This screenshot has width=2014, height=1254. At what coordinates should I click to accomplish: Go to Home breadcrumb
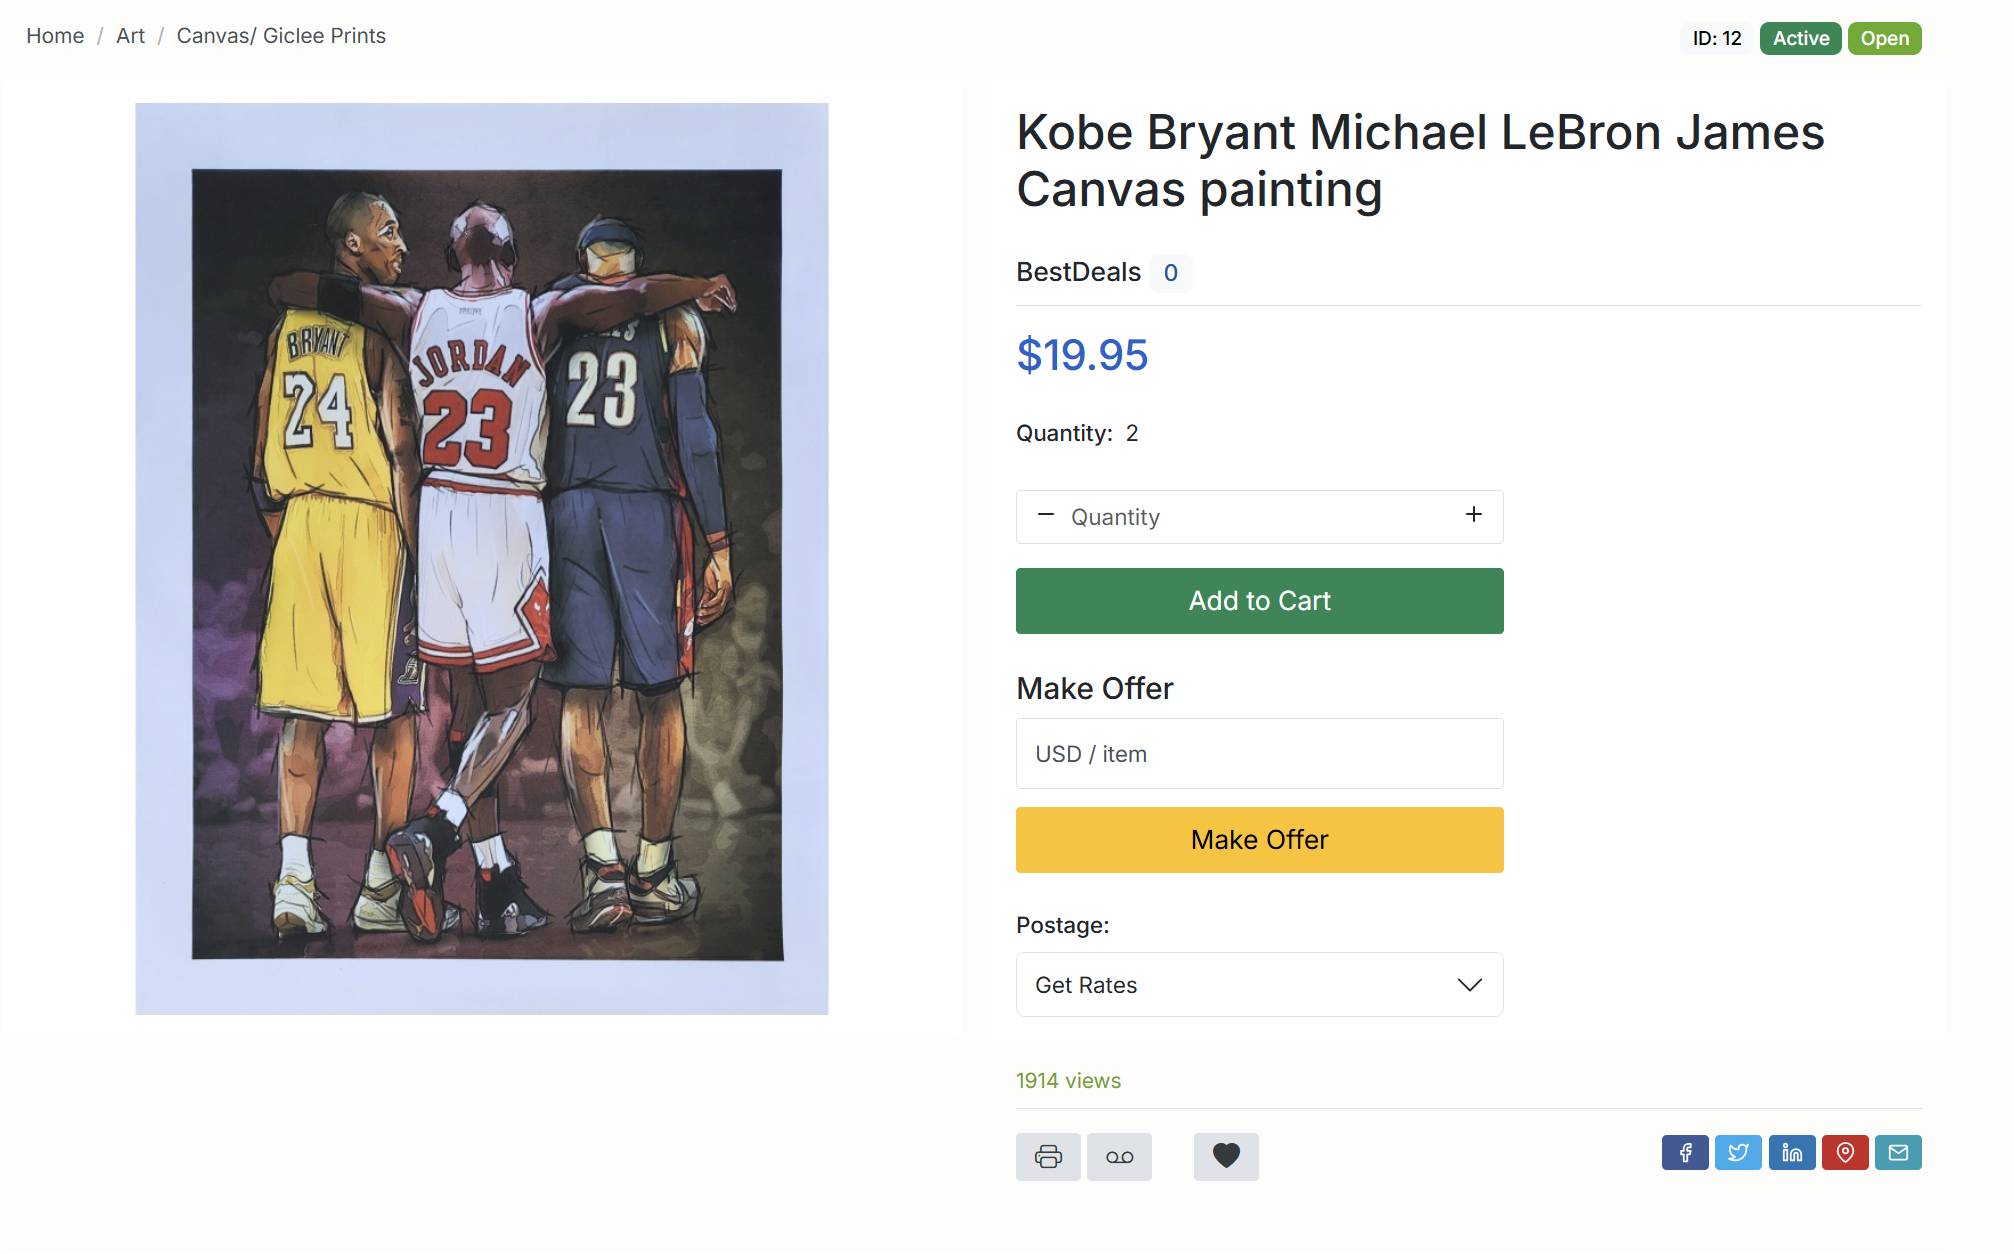[55, 36]
